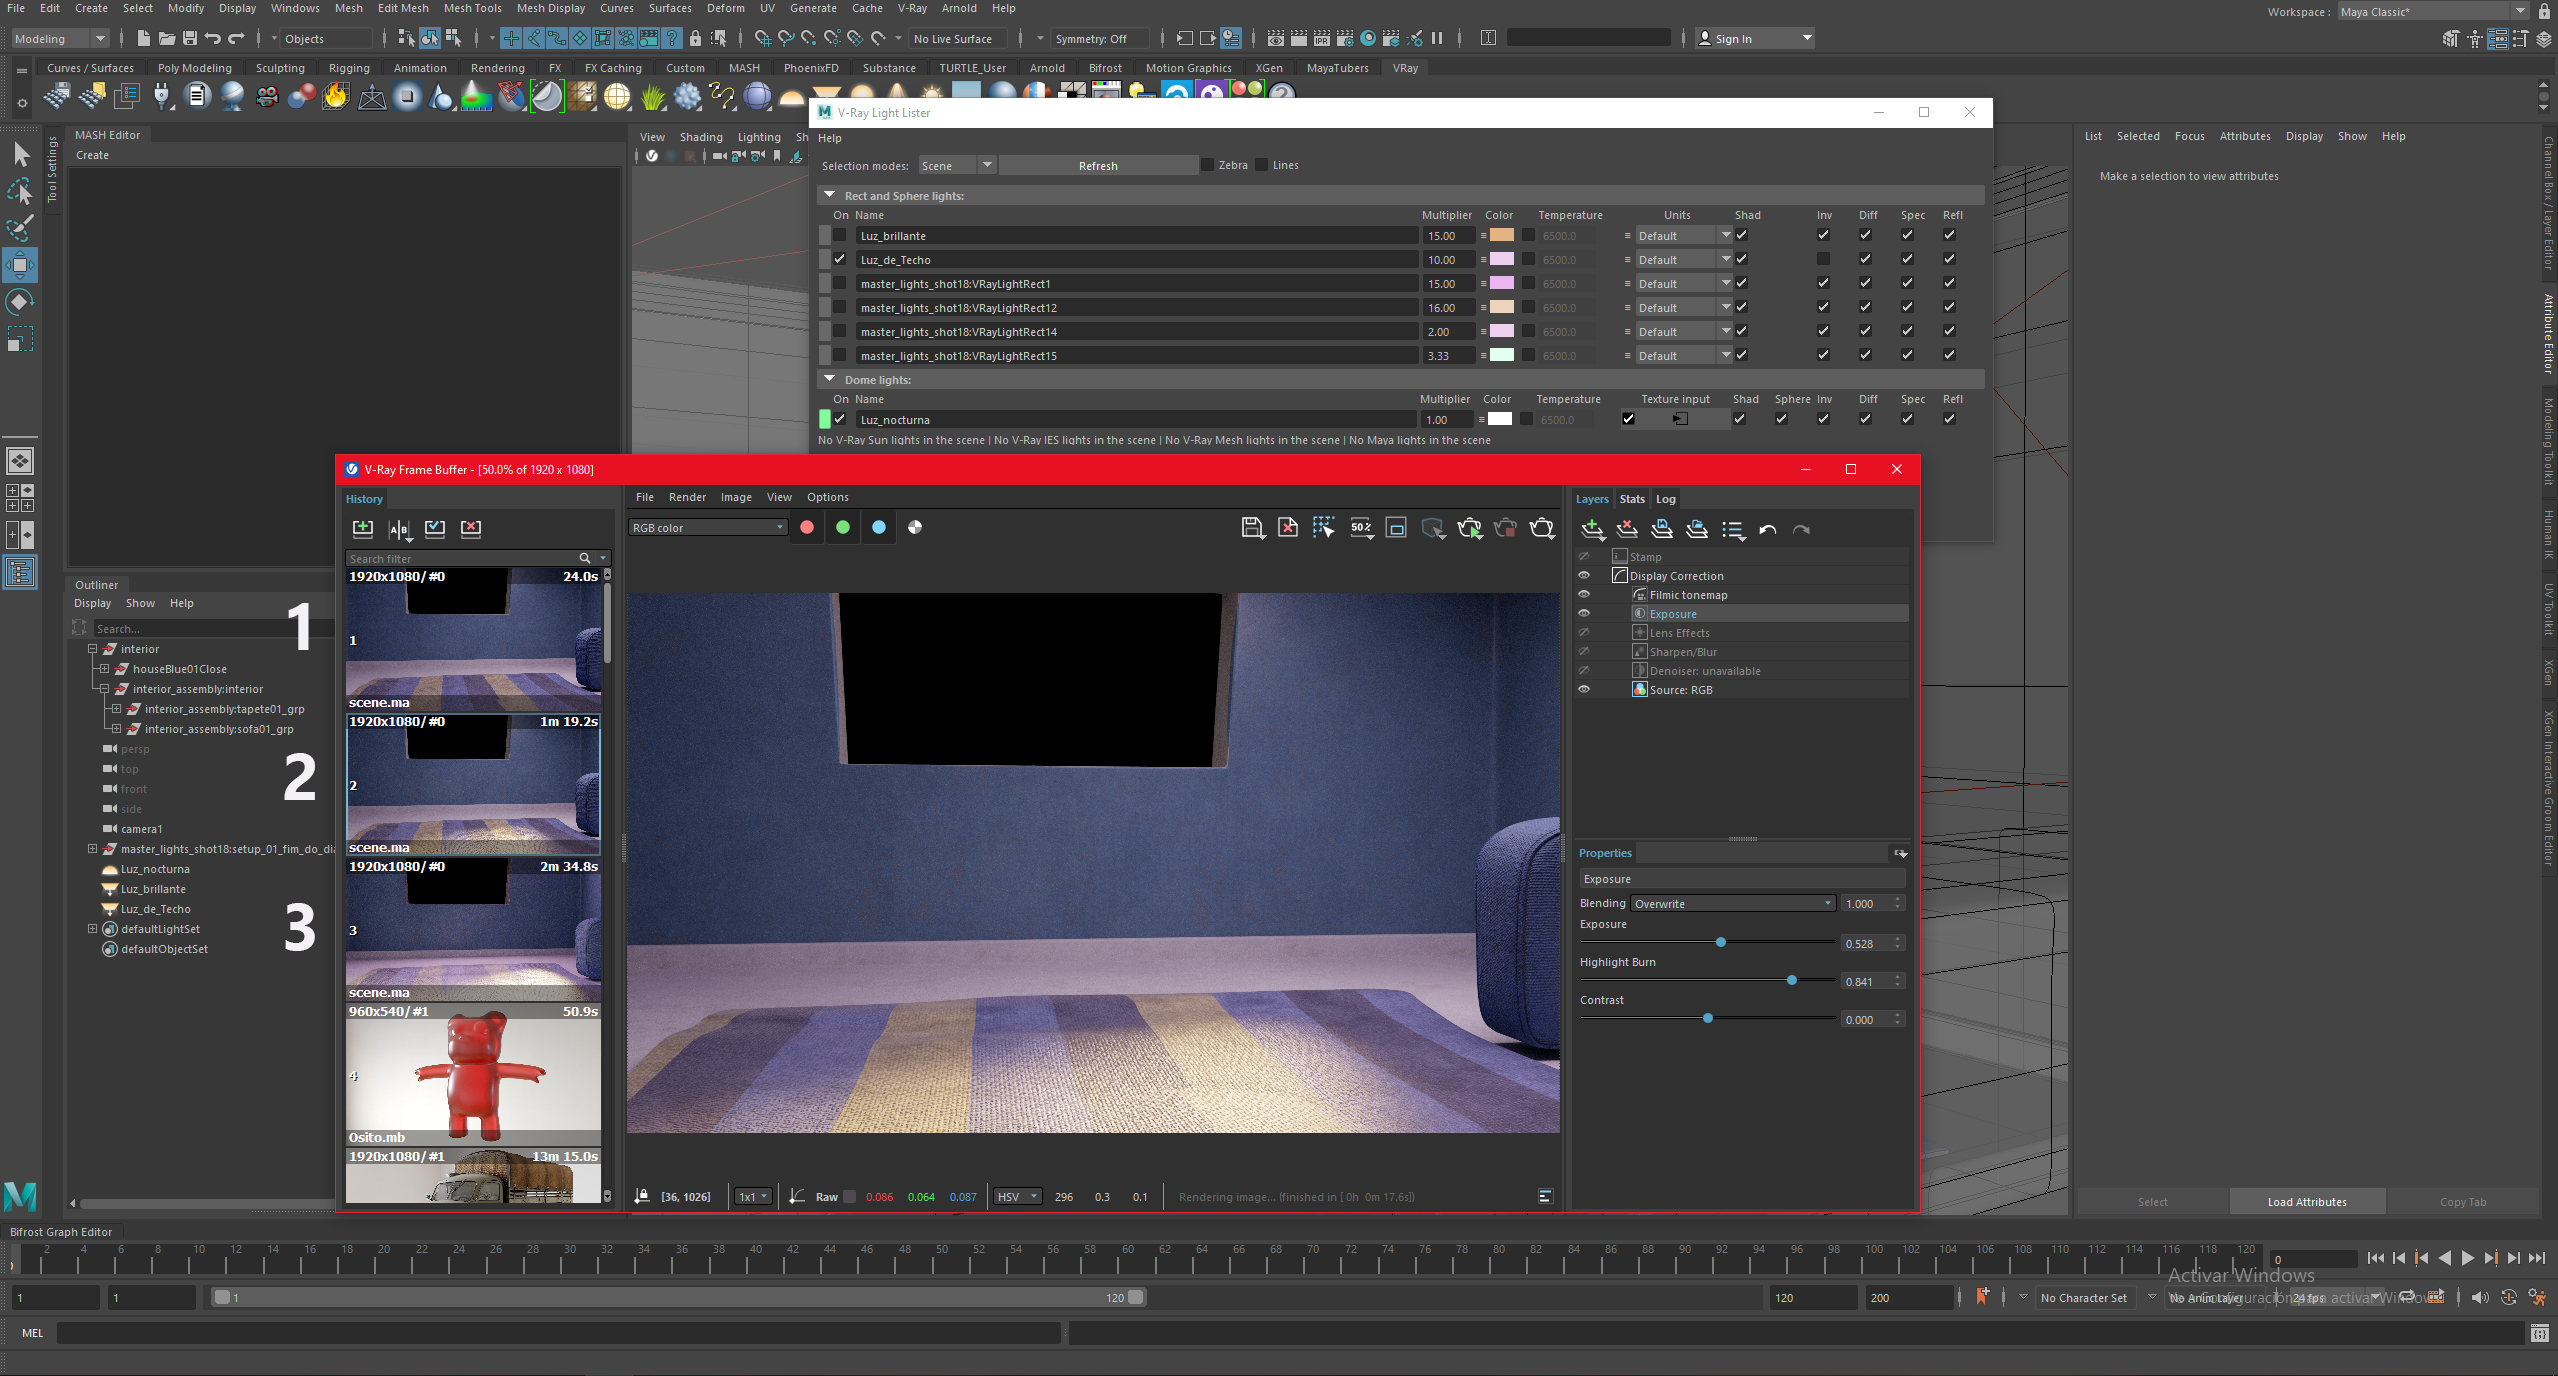Switch to alpha mono channel in VFB
This screenshot has width=2558, height=1376.
[915, 527]
